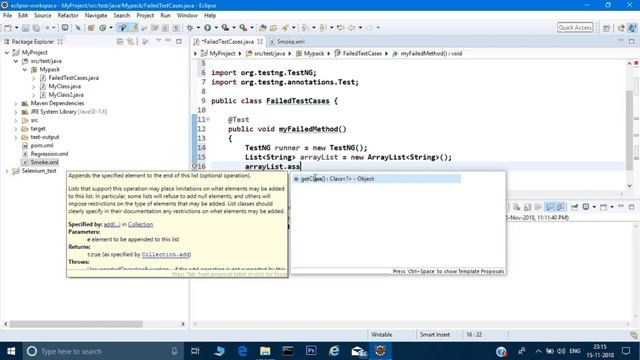Open the Refactor menu

click(x=68, y=16)
